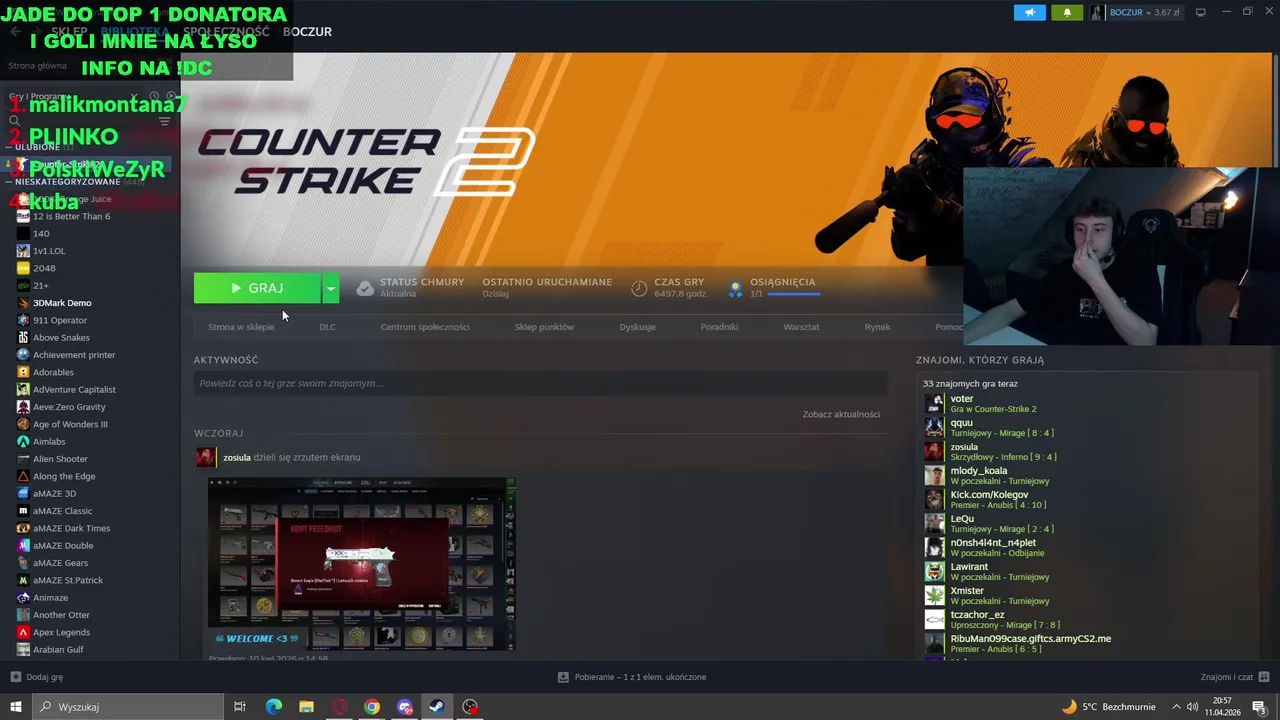Viewport: 1280px width, 720px height.
Task: Click the Adorables game icon
Action: pos(23,372)
